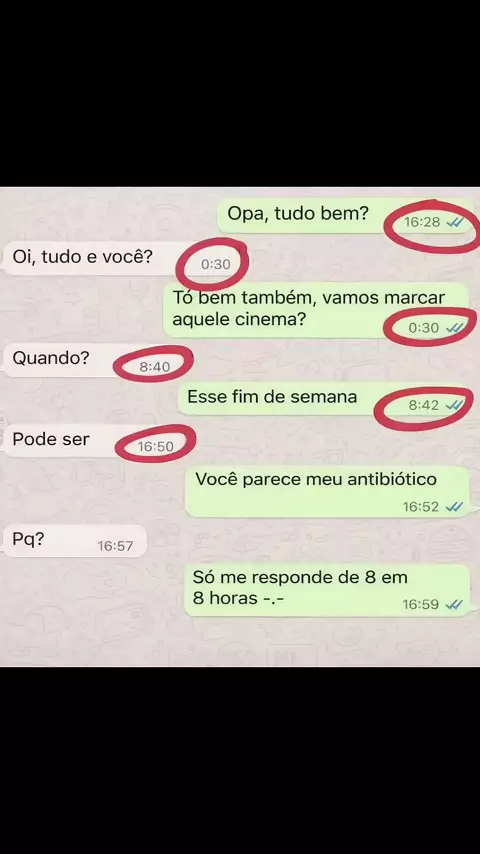This screenshot has height=854, width=480.
Task: Click the circled 16:50 timestamp
Action: tap(155, 447)
